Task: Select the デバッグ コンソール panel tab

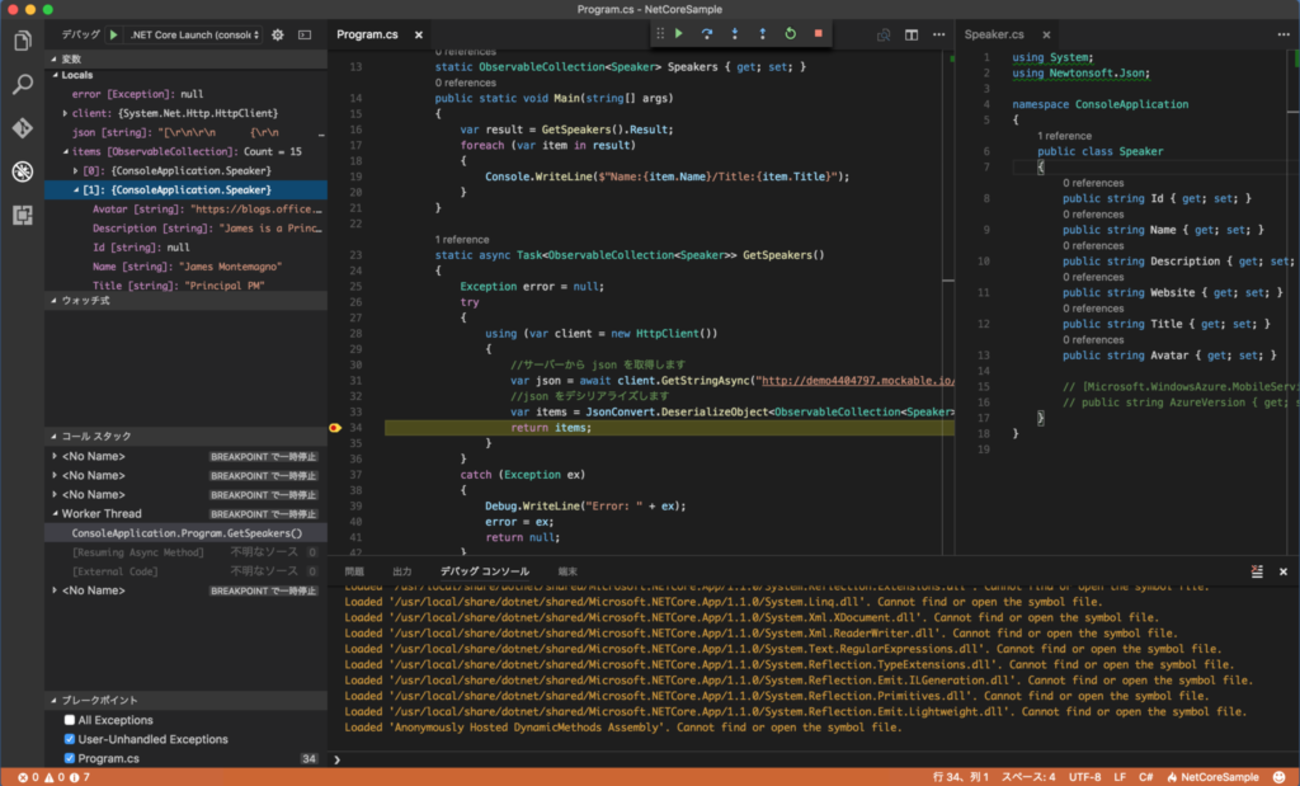Action: click(x=485, y=571)
